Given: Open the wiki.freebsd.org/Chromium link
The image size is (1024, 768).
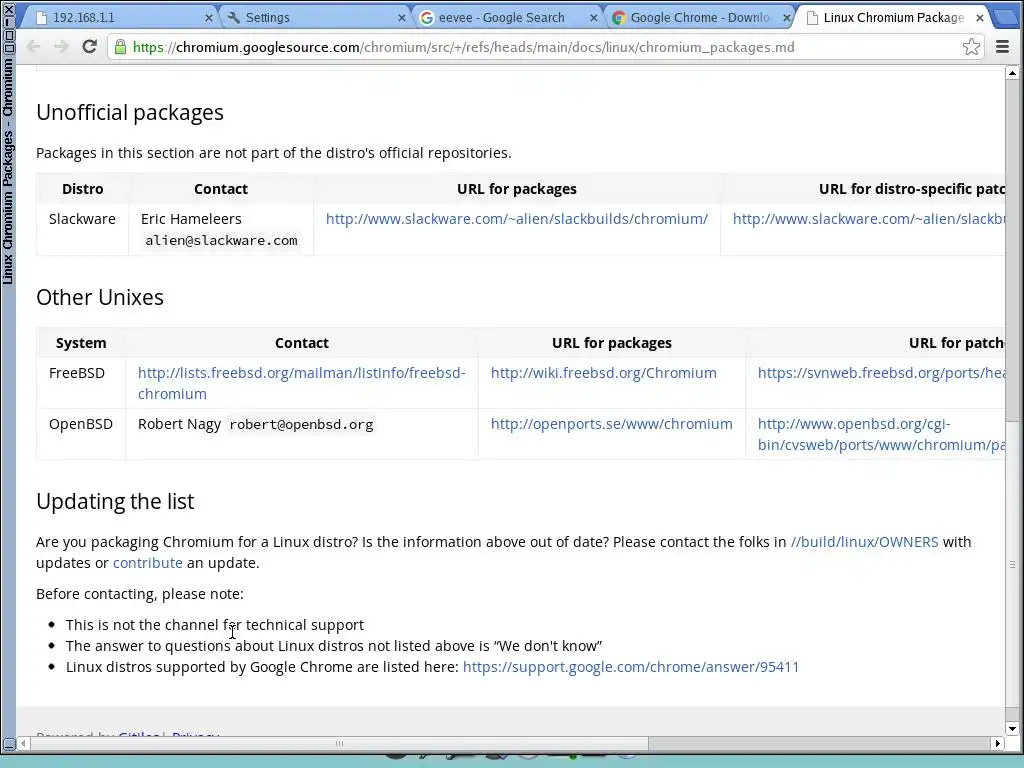Looking at the screenshot, I should (x=603, y=373).
